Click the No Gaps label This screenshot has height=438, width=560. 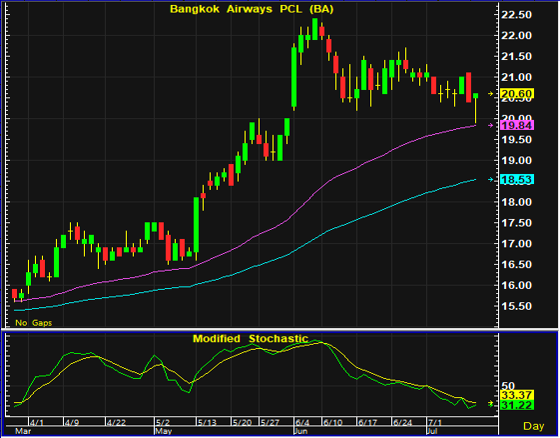[33, 323]
